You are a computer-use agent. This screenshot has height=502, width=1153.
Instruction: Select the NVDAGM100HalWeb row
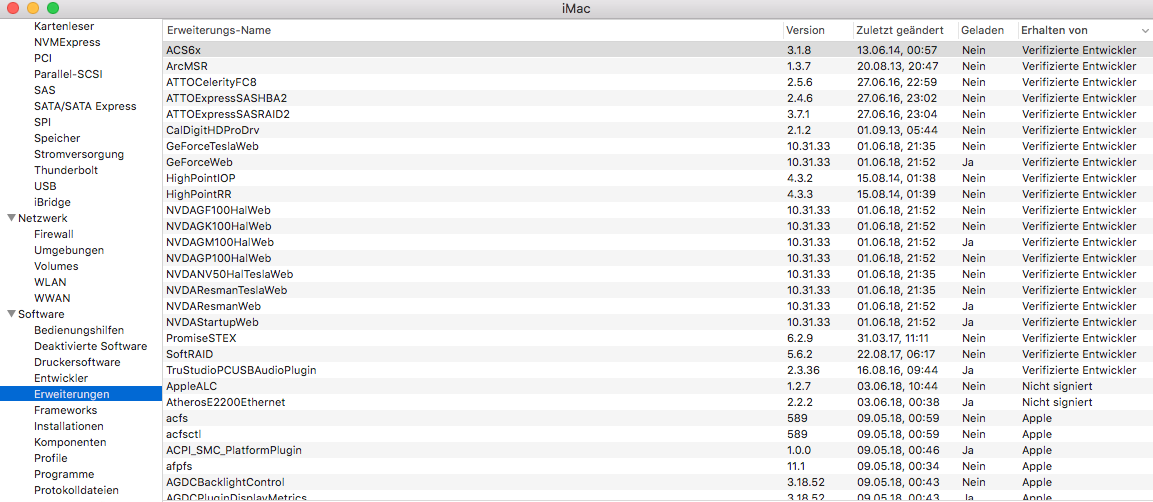[x=657, y=243]
